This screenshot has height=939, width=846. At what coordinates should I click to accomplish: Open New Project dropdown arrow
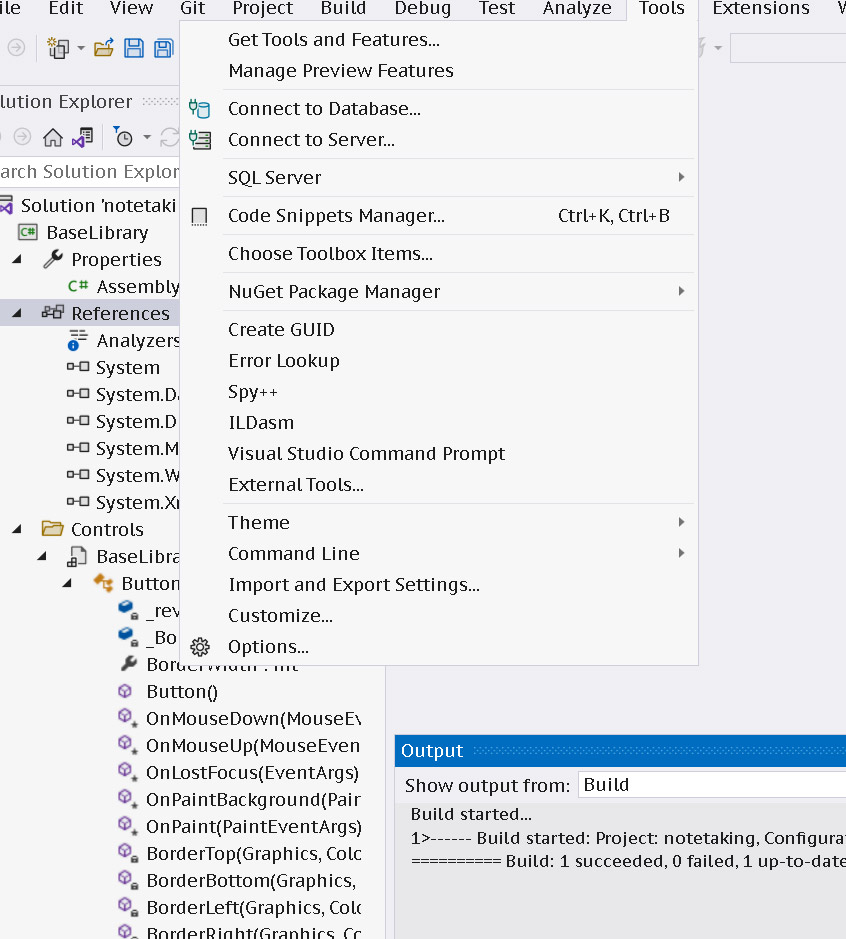pyautogui.click(x=81, y=48)
